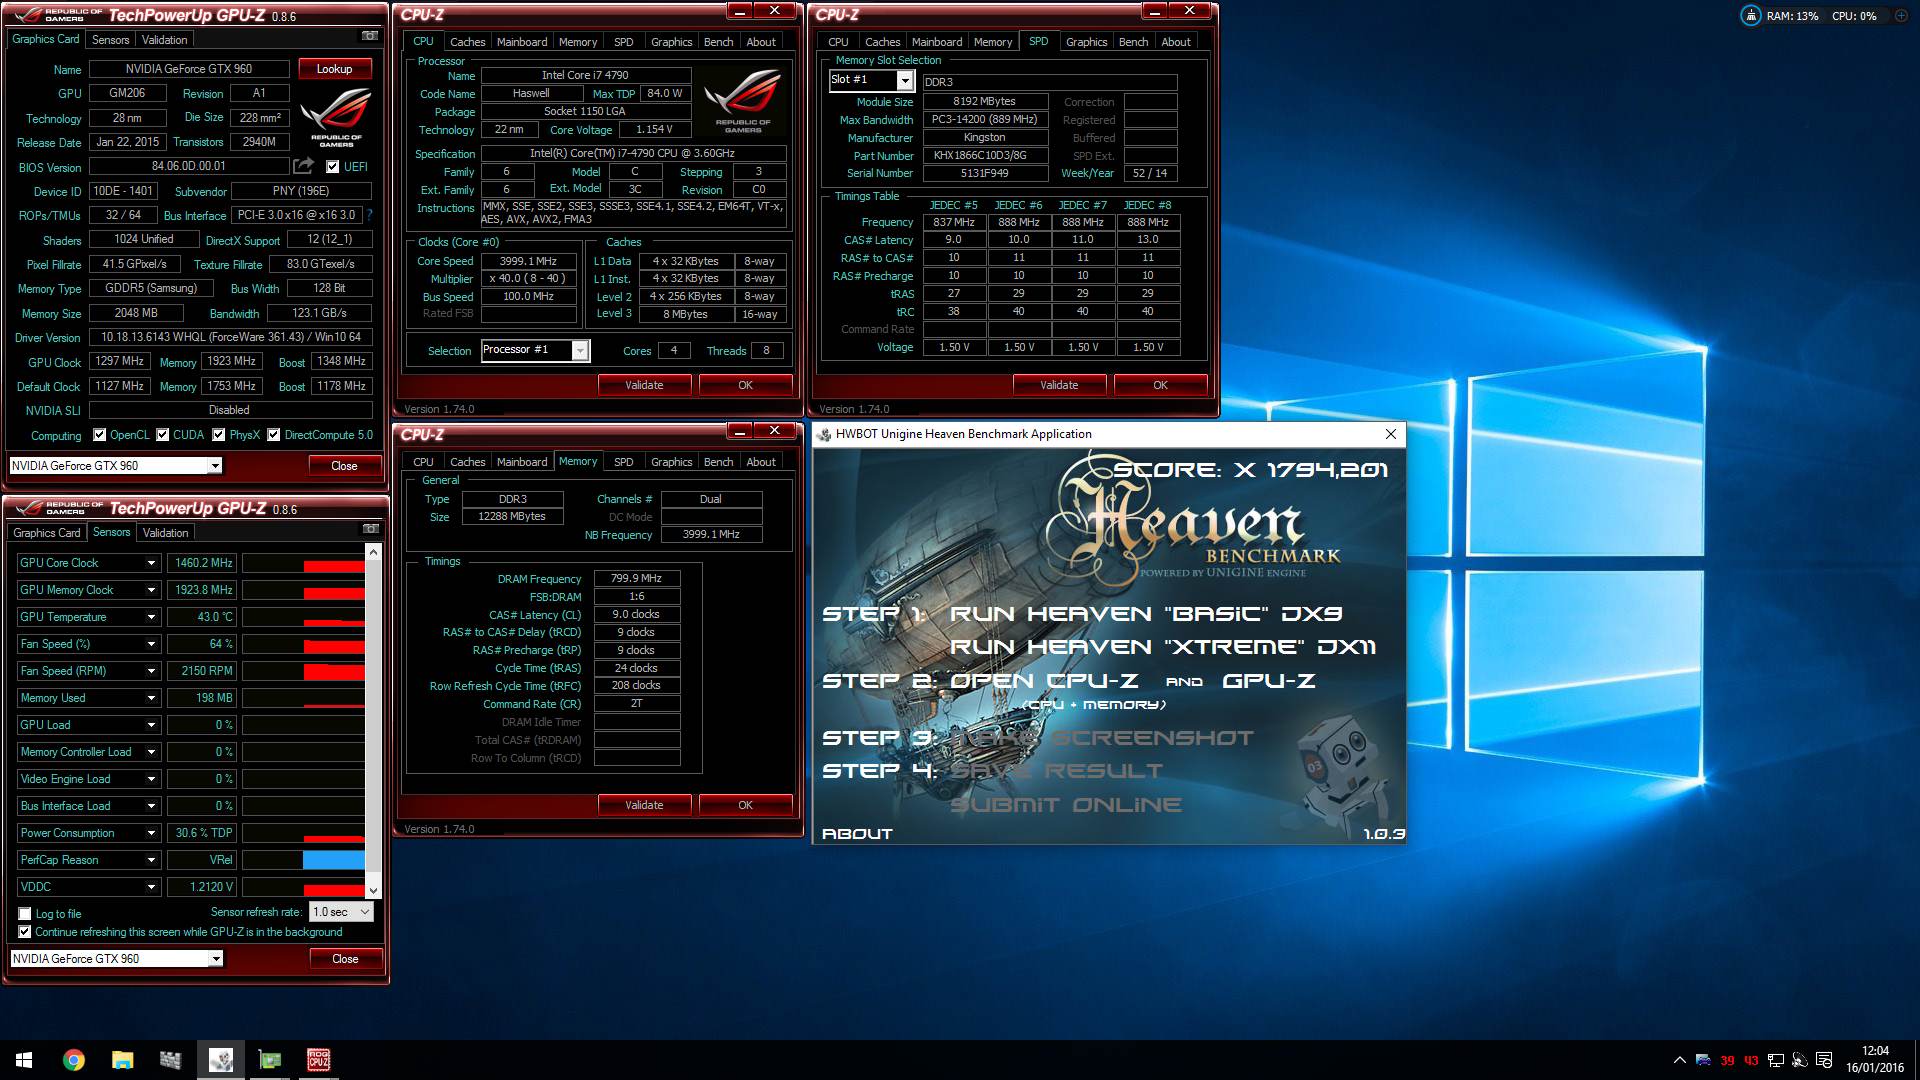Click the GPU name field NVIDIA GeForce GTX 960
This screenshot has height=1080, width=1920.
point(189,69)
